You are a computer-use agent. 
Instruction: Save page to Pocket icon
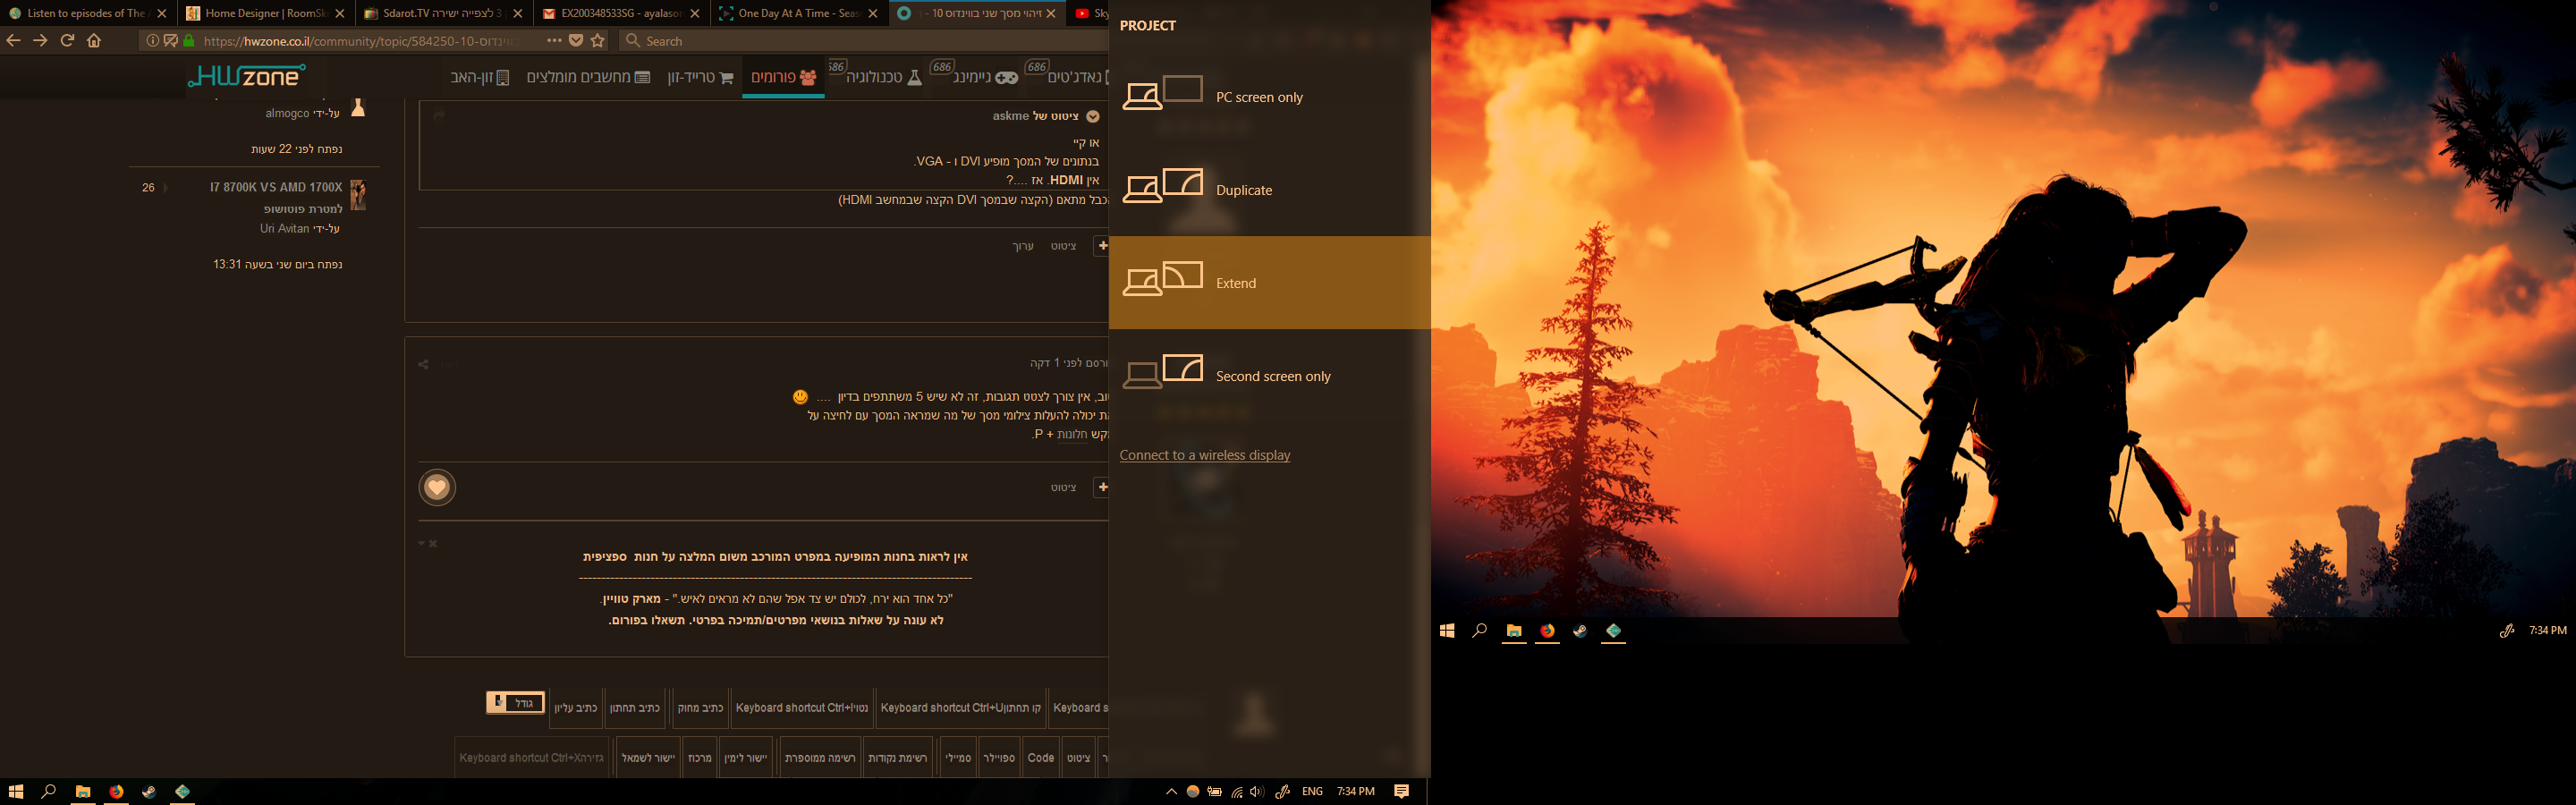[x=576, y=41]
